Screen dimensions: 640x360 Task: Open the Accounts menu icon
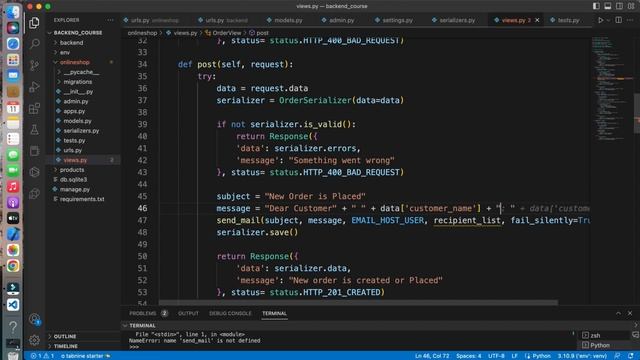[x=35, y=319]
